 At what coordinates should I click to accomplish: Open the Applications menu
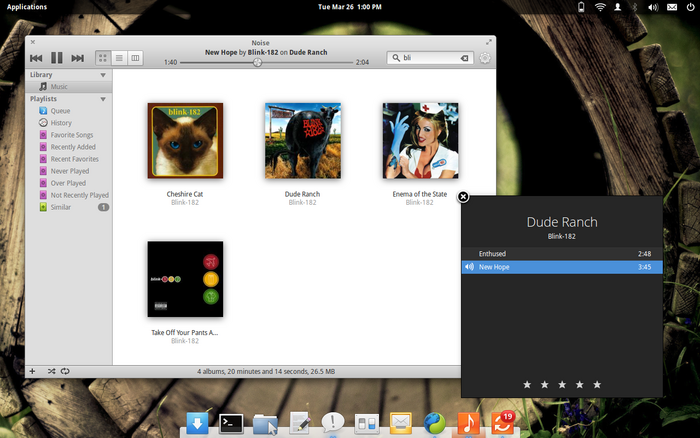[x=27, y=6]
